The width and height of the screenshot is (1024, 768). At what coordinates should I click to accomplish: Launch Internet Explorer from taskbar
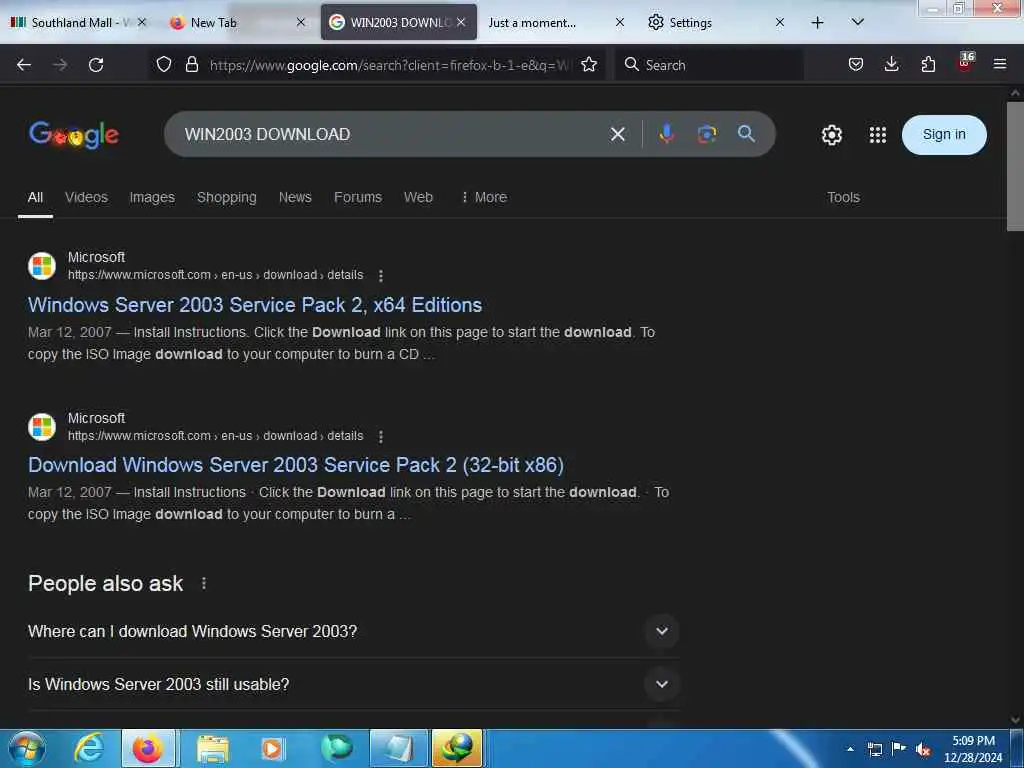click(89, 748)
